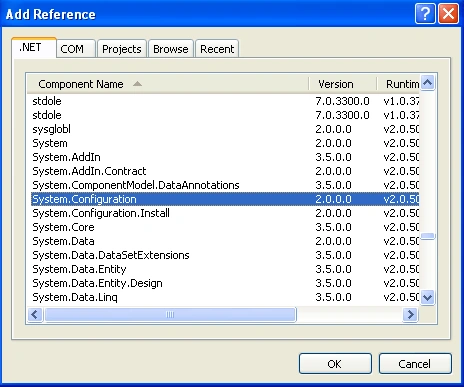Image resolution: width=464 pixels, height=387 pixels.
Task: Click the horizontal scrollbar left arrow
Action: [35, 314]
